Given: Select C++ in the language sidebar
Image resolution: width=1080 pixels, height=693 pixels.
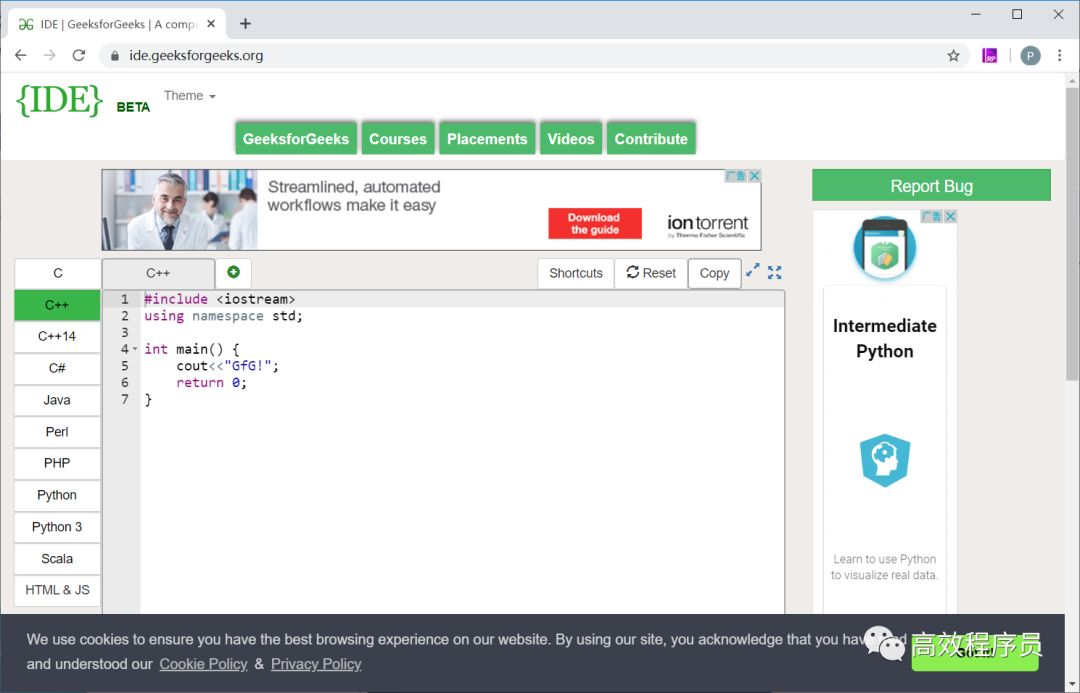Looking at the screenshot, I should pos(57,305).
